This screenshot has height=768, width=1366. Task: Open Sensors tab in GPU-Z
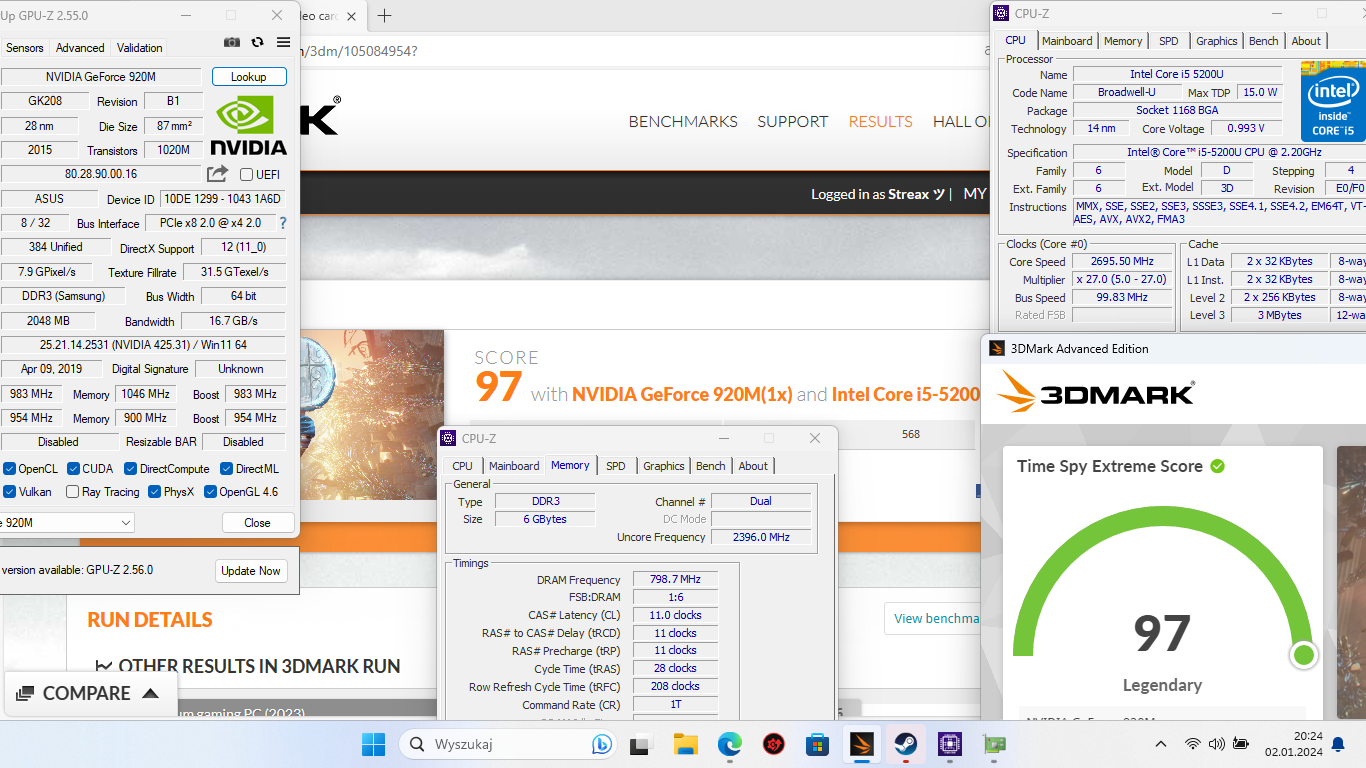(x=25, y=47)
